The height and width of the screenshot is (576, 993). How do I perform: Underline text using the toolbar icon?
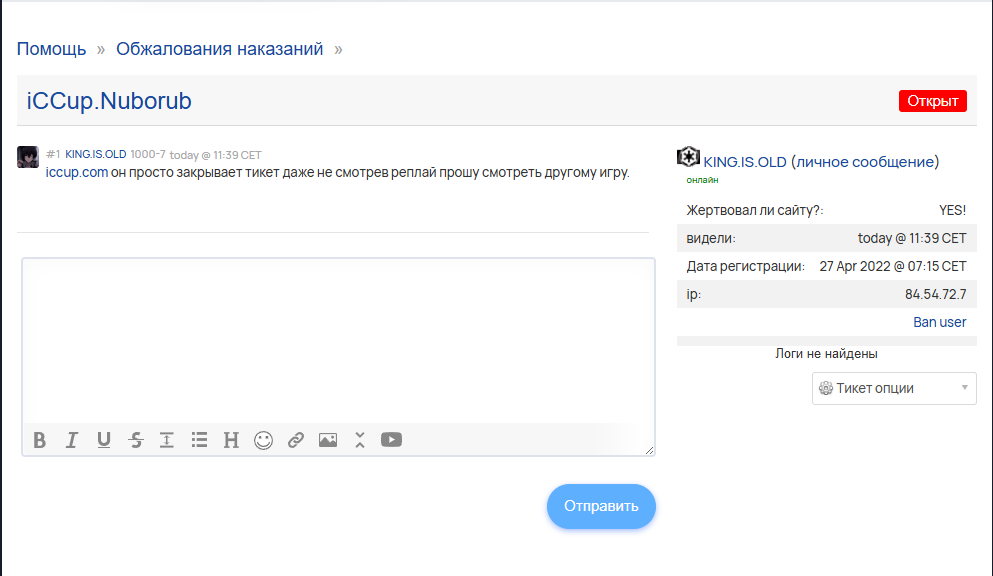[104, 440]
